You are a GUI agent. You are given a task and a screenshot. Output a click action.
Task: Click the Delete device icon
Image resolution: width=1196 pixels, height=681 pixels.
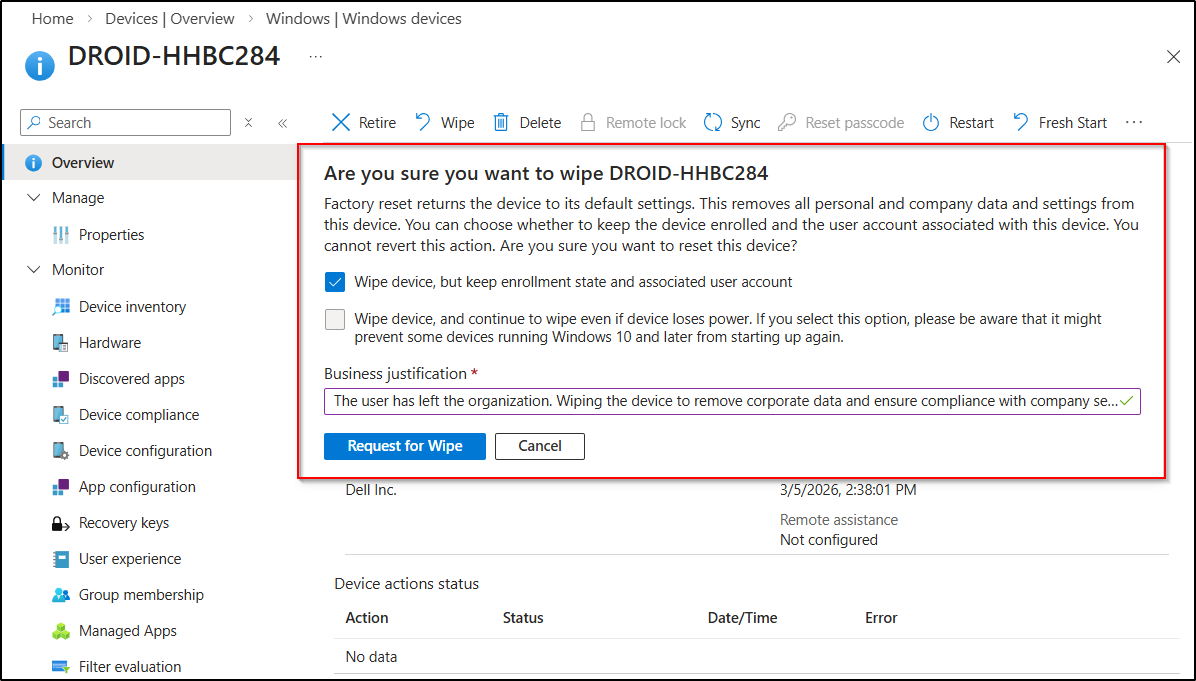(x=527, y=122)
